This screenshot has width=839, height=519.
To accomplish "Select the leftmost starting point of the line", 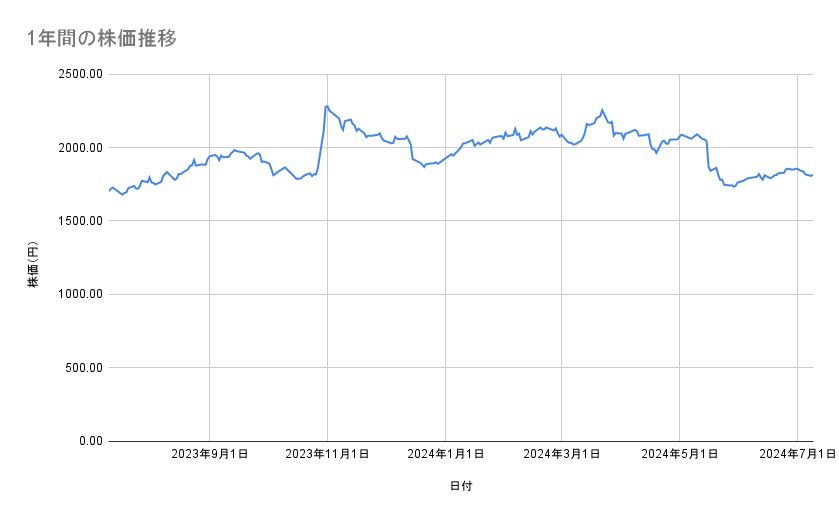I will pos(109,190).
